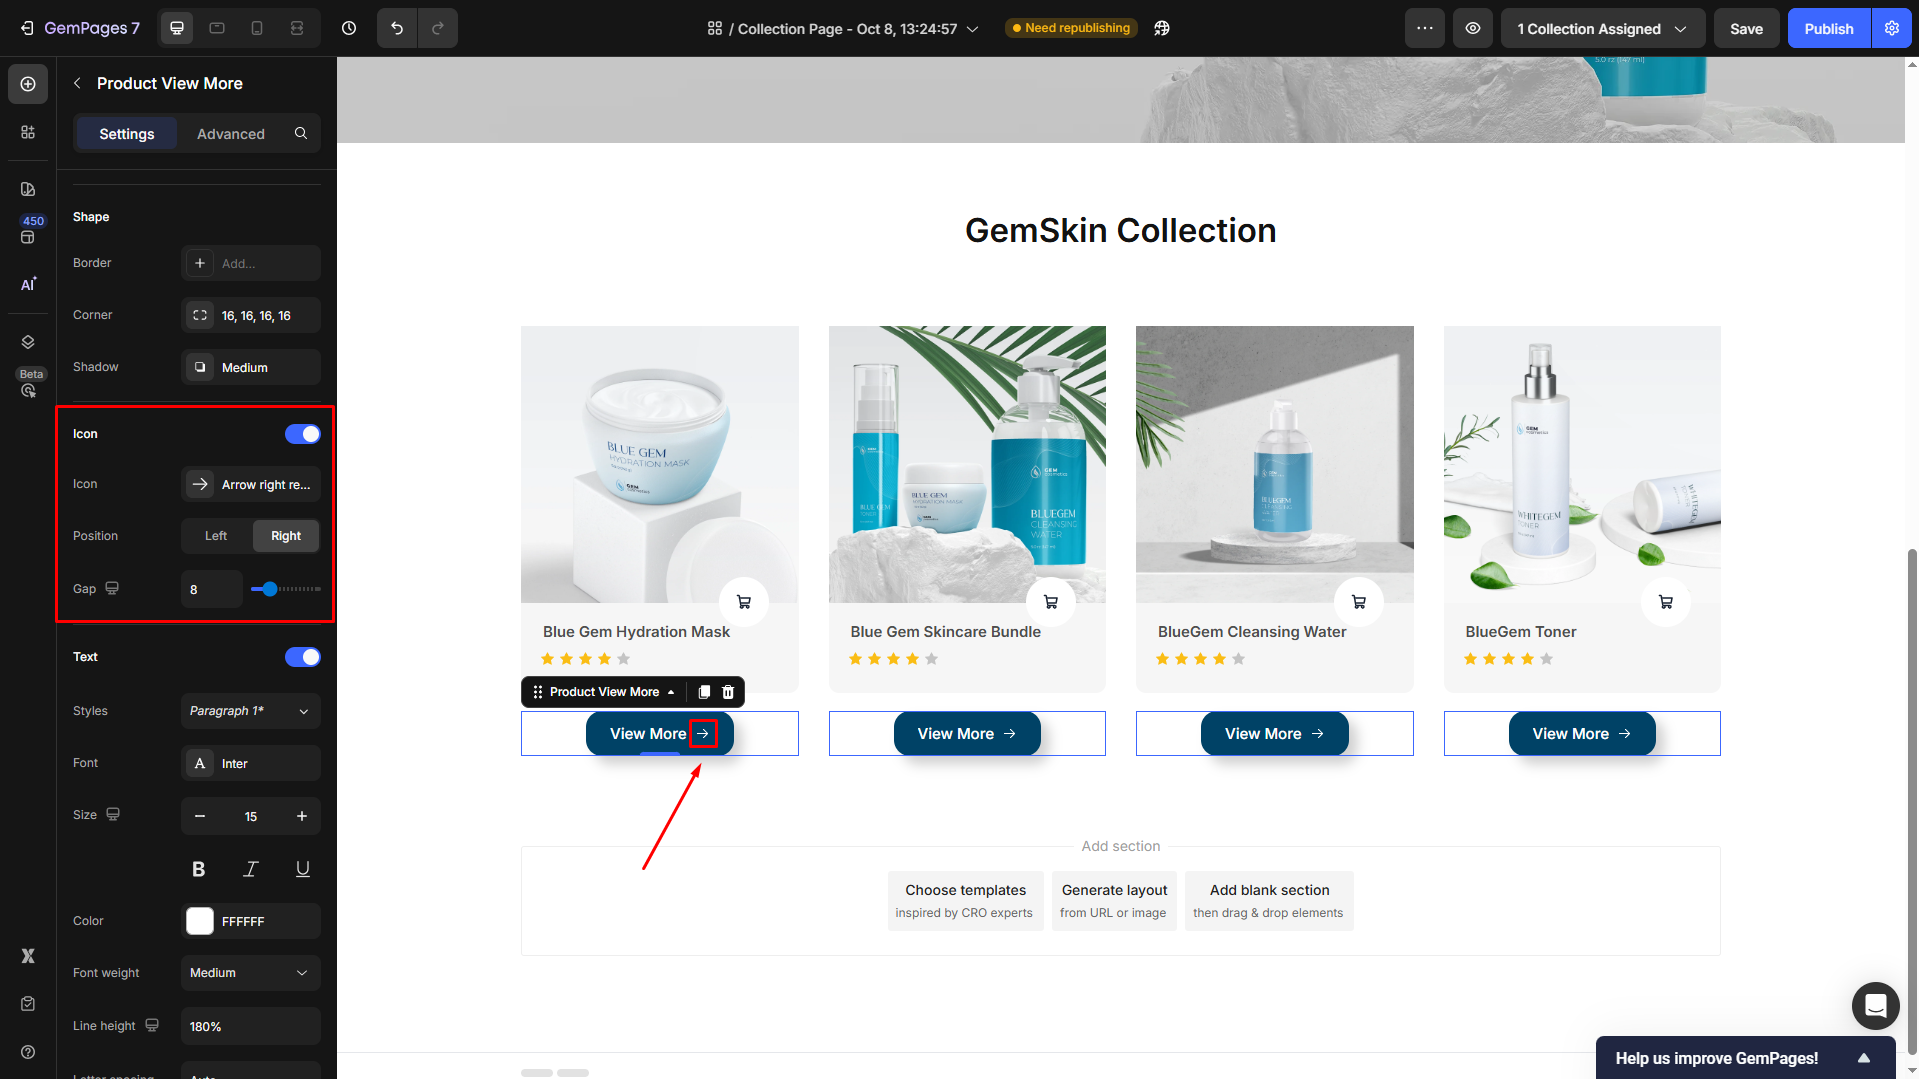Click the Gap slider handle
Screen dimensions: 1919x1079
269,589
